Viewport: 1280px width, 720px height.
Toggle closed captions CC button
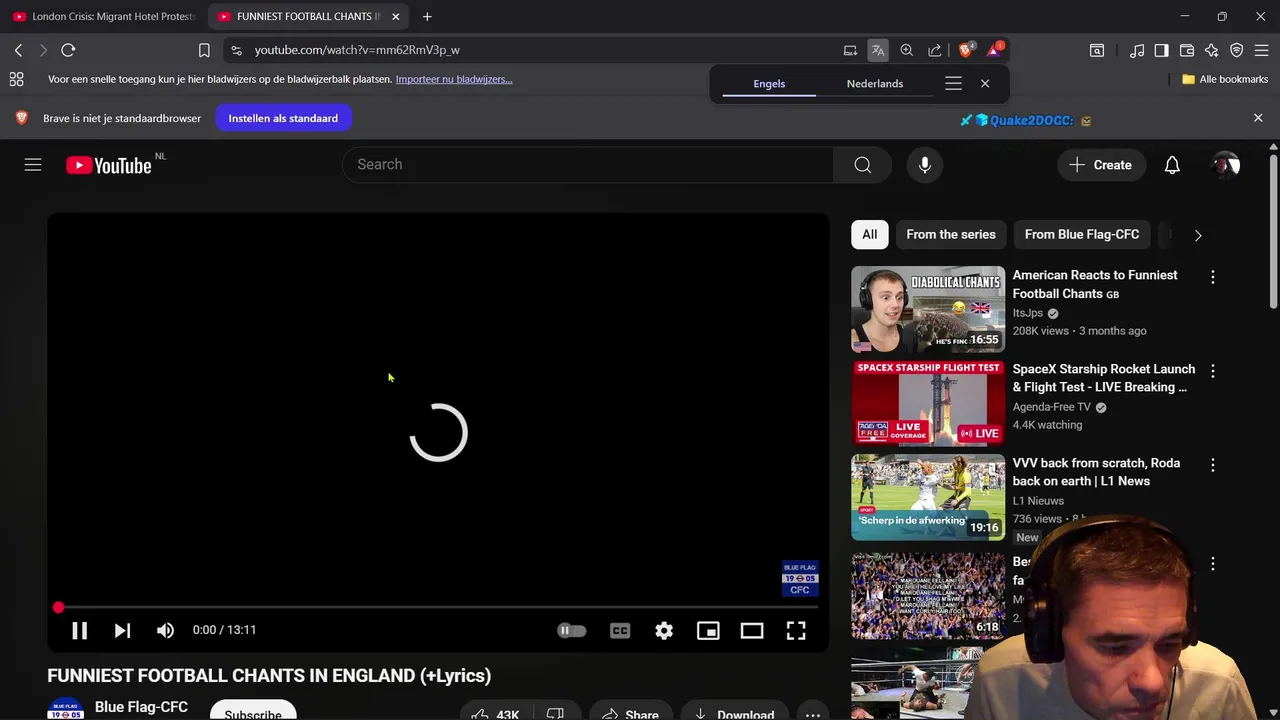[x=620, y=630]
